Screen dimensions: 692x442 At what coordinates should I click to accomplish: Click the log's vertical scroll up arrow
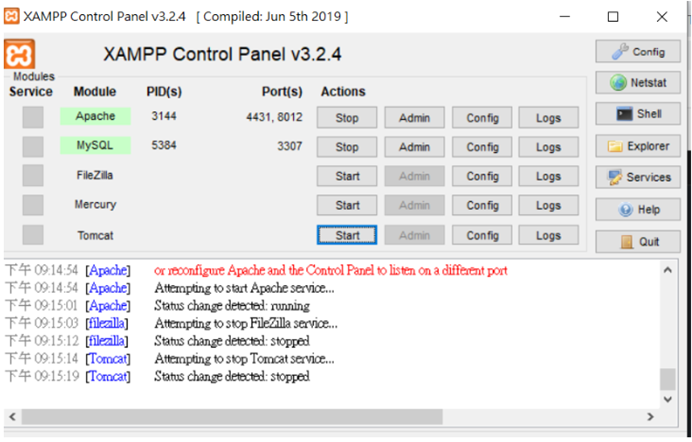point(668,270)
